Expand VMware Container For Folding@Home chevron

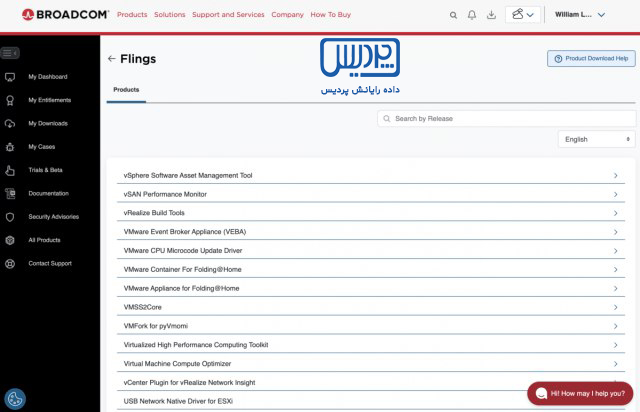pos(616,270)
